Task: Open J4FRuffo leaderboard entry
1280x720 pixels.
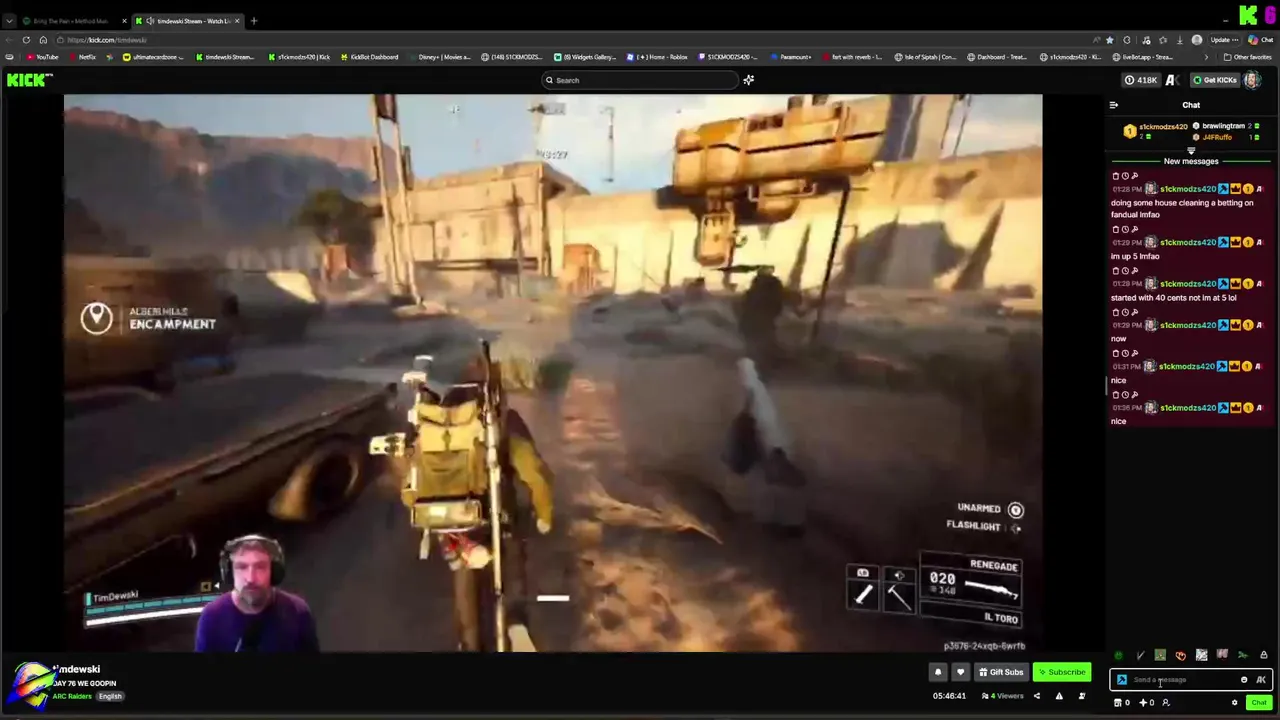Action: pyautogui.click(x=1227, y=137)
